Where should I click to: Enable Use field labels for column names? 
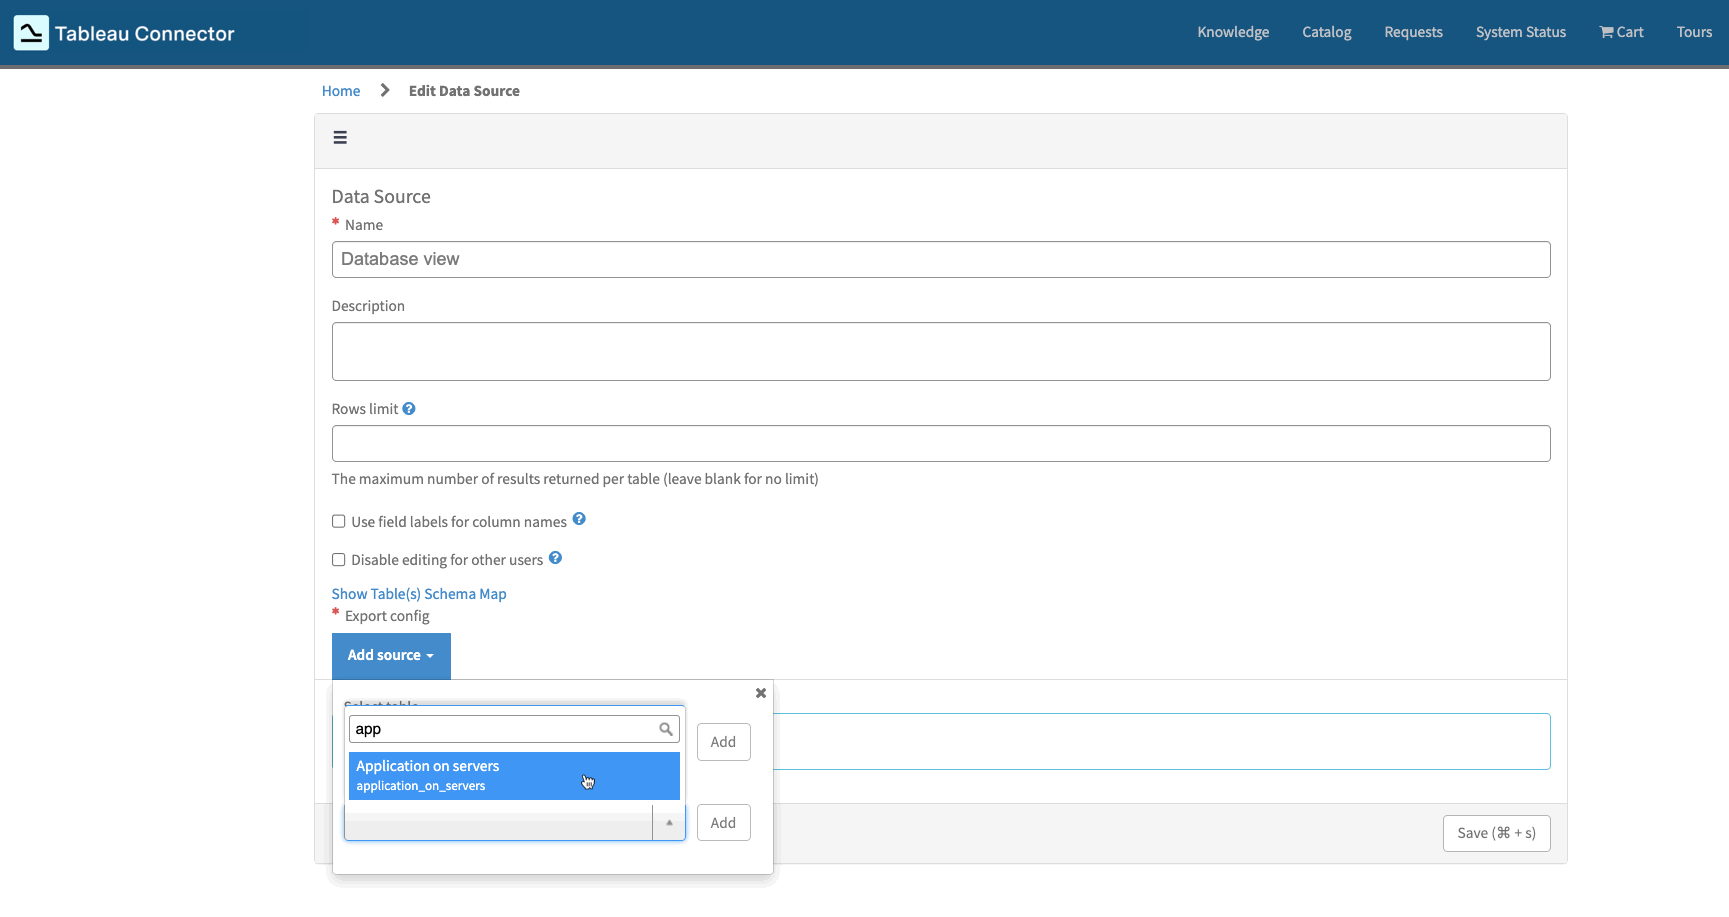(x=338, y=521)
